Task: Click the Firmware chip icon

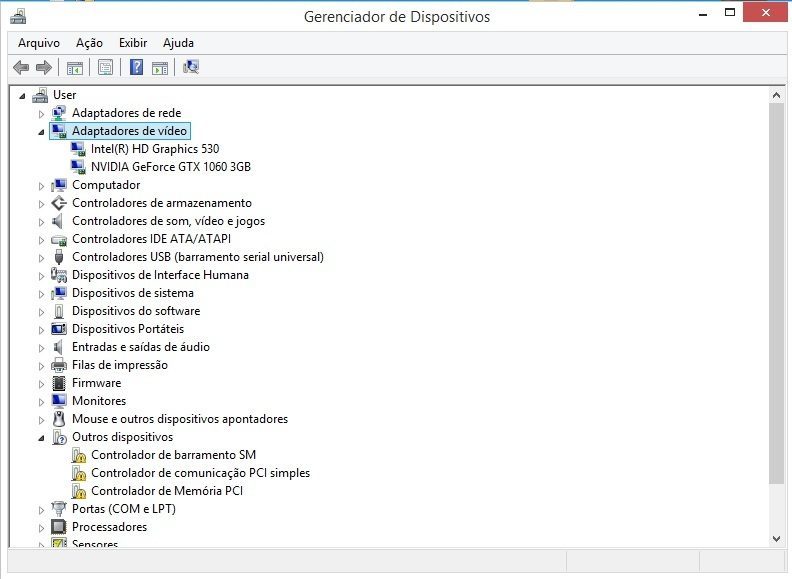Action: [x=59, y=383]
